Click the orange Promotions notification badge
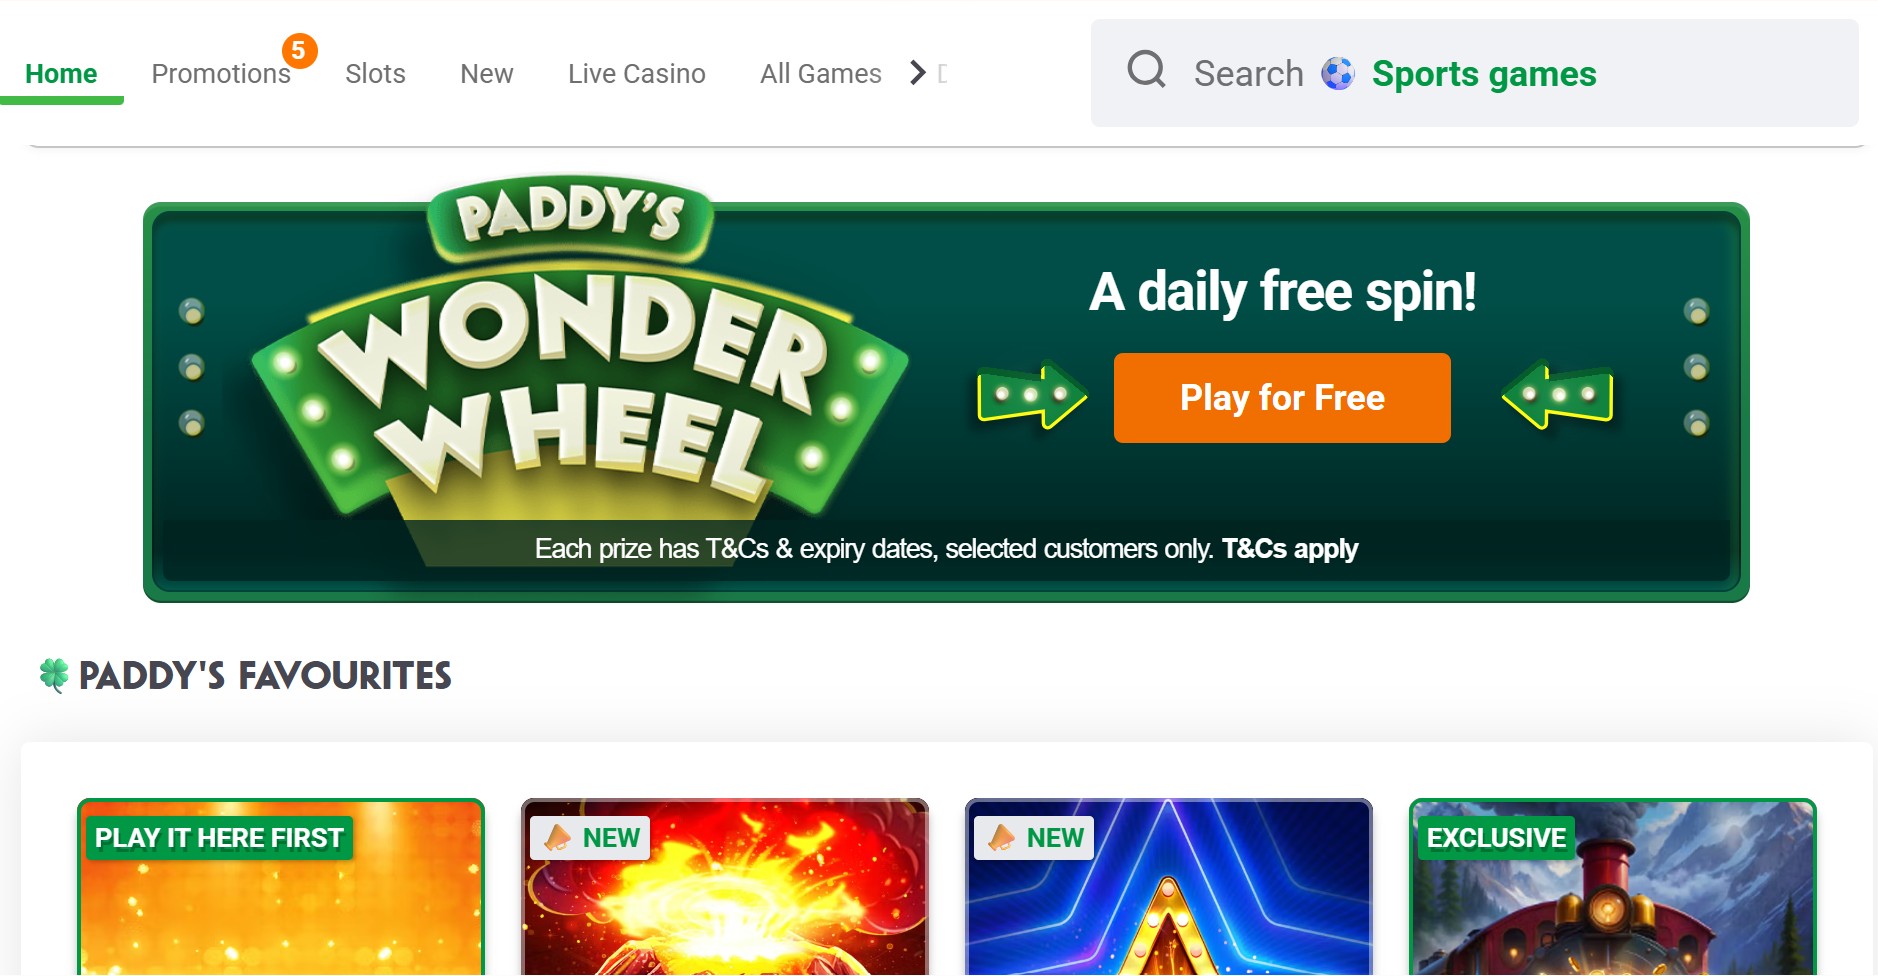Viewport: 1878px width, 976px height. coord(299,50)
